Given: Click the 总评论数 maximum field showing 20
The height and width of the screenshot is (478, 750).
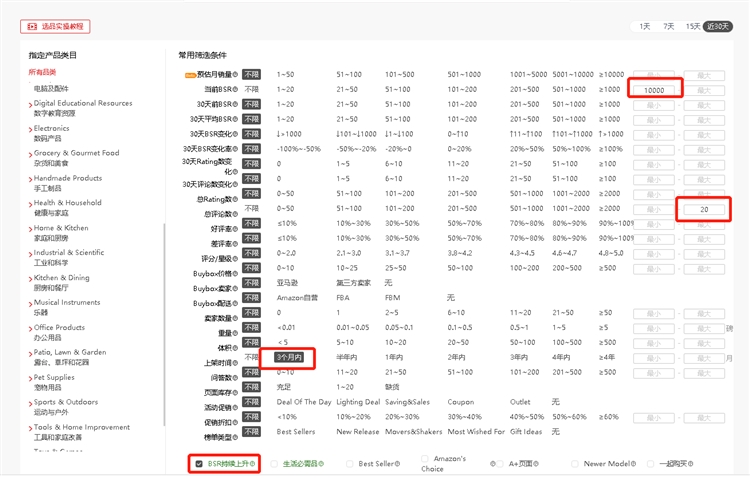Looking at the screenshot, I should click(x=704, y=209).
